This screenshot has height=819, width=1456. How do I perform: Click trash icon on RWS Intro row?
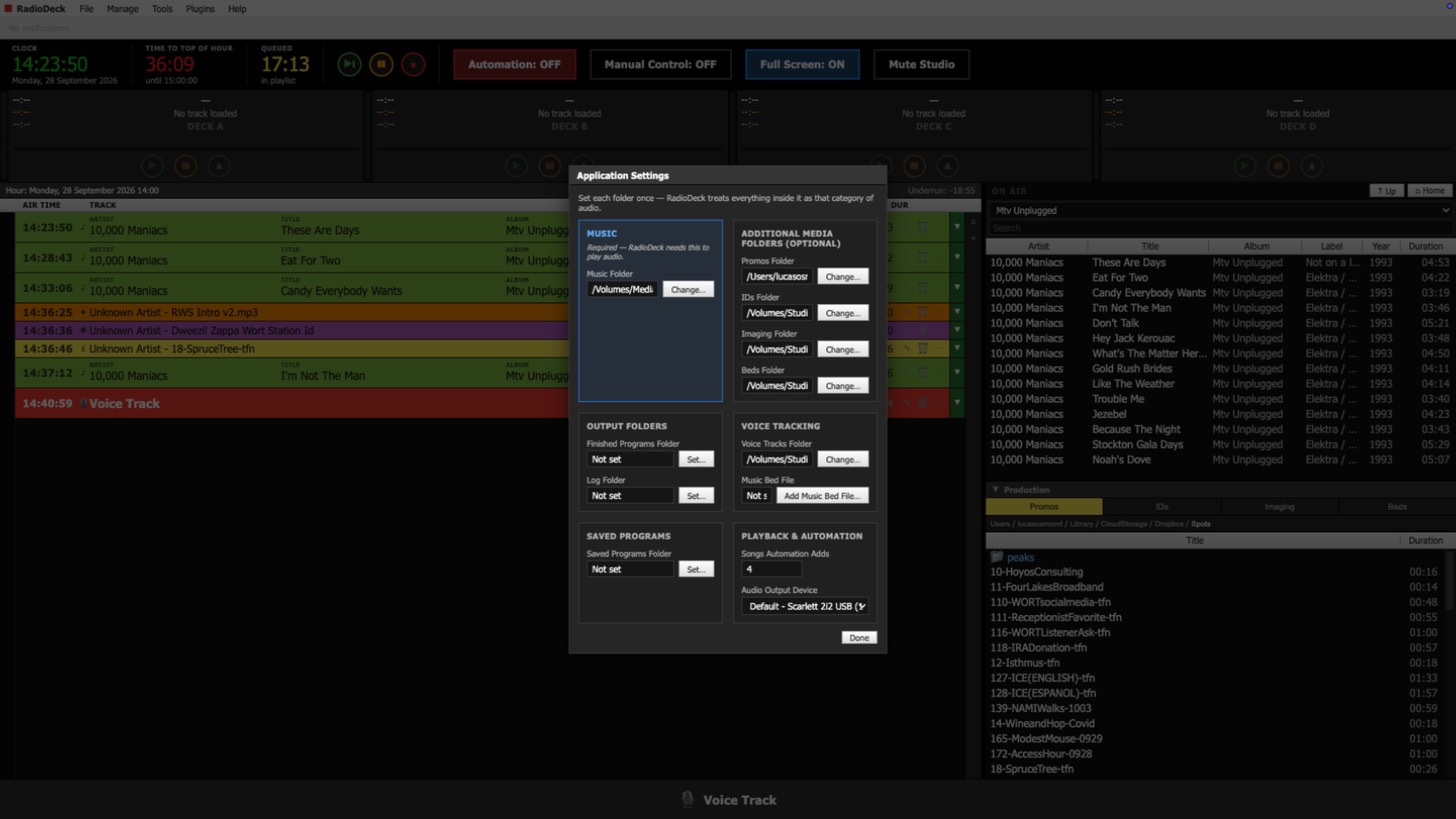[x=923, y=312]
